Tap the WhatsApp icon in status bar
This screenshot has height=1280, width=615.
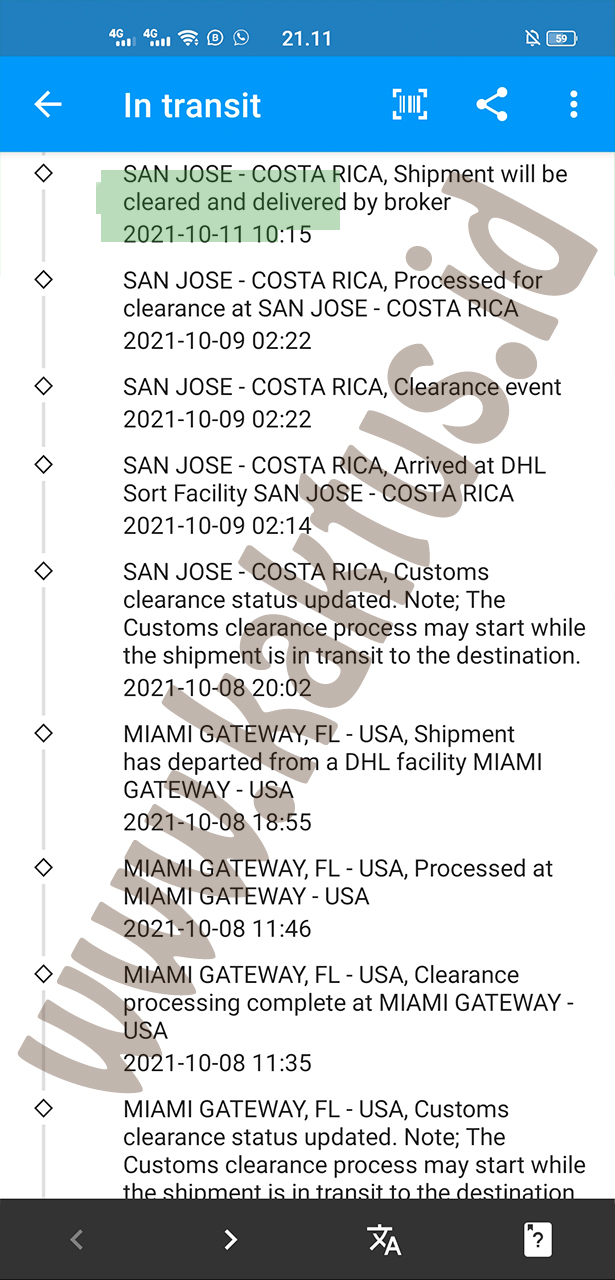(x=241, y=38)
